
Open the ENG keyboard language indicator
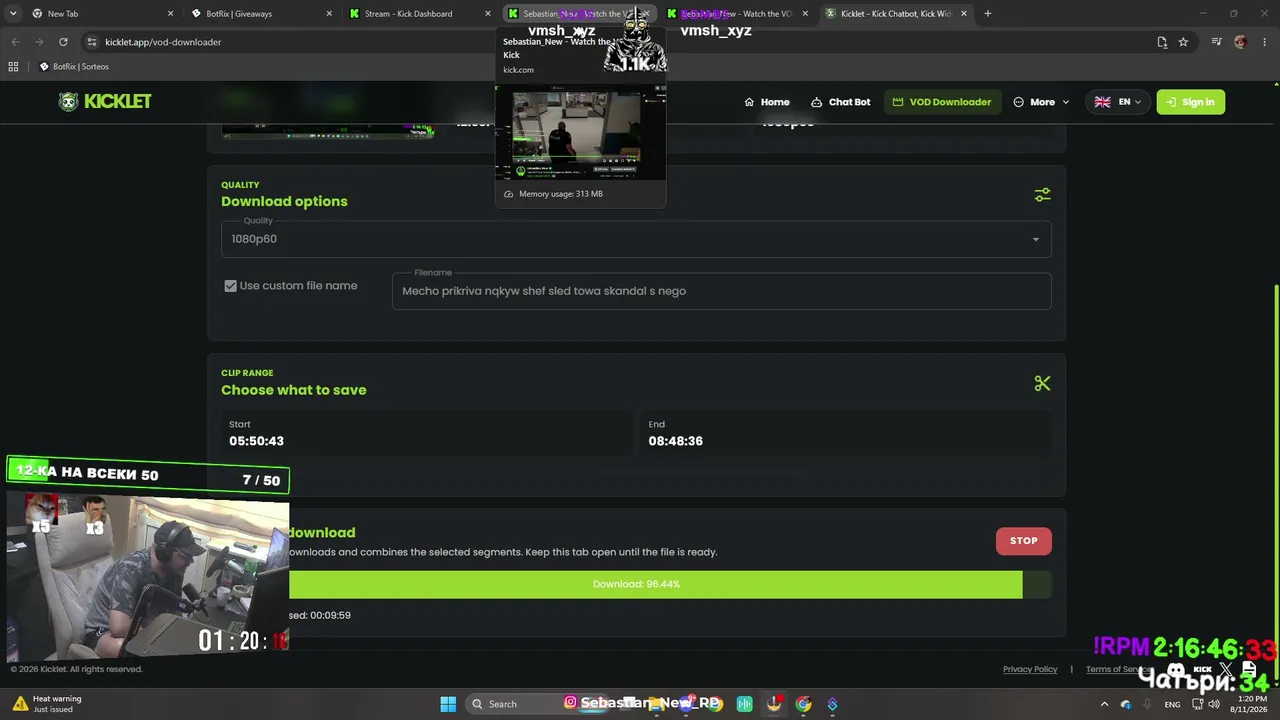click(x=1172, y=704)
